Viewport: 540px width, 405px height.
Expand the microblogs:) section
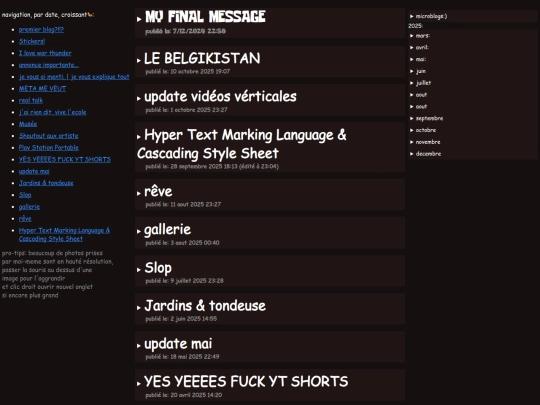[x=428, y=16]
